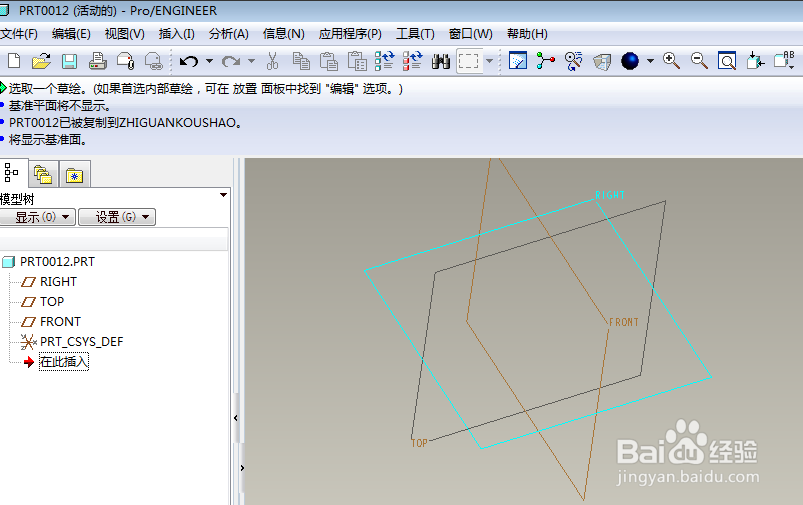
Task: Open the 窗口(W) menu
Action: [471, 34]
